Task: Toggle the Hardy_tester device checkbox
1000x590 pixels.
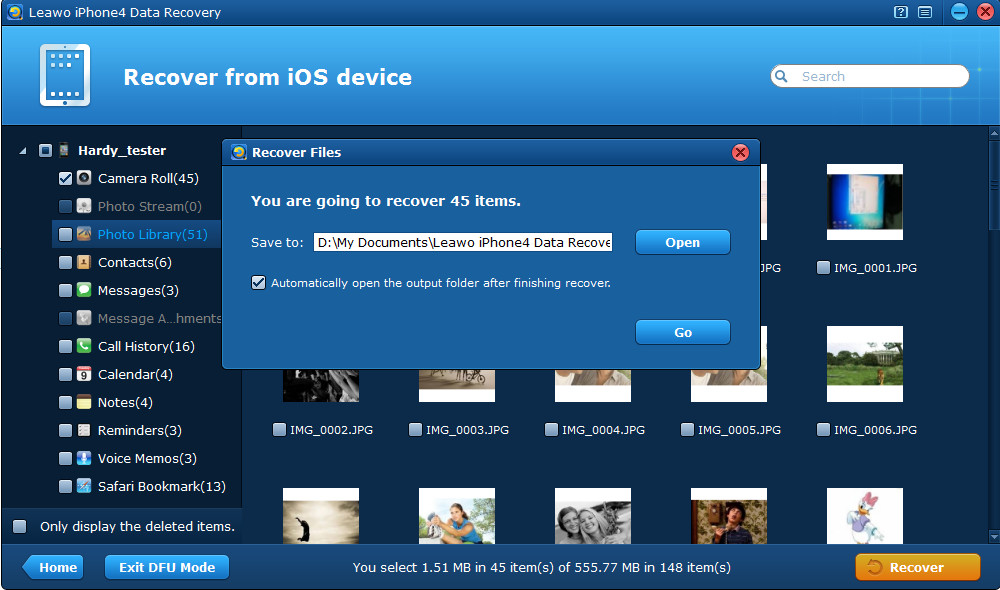Action: (45, 151)
